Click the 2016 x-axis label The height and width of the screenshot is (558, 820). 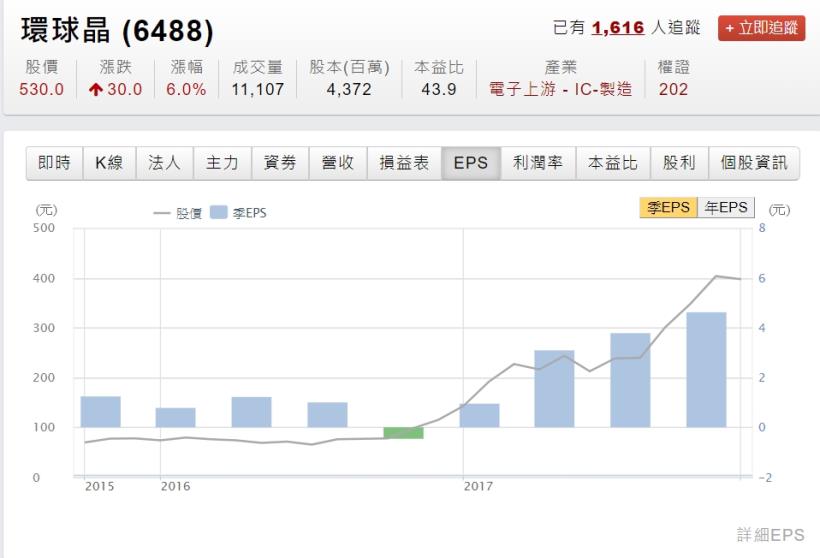(175, 486)
